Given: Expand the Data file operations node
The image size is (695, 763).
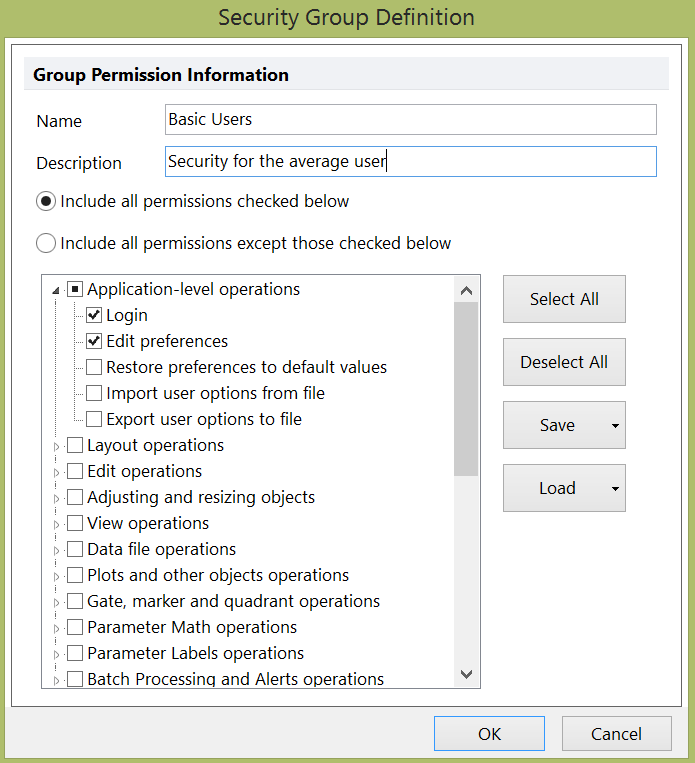Looking at the screenshot, I should 54,550.
